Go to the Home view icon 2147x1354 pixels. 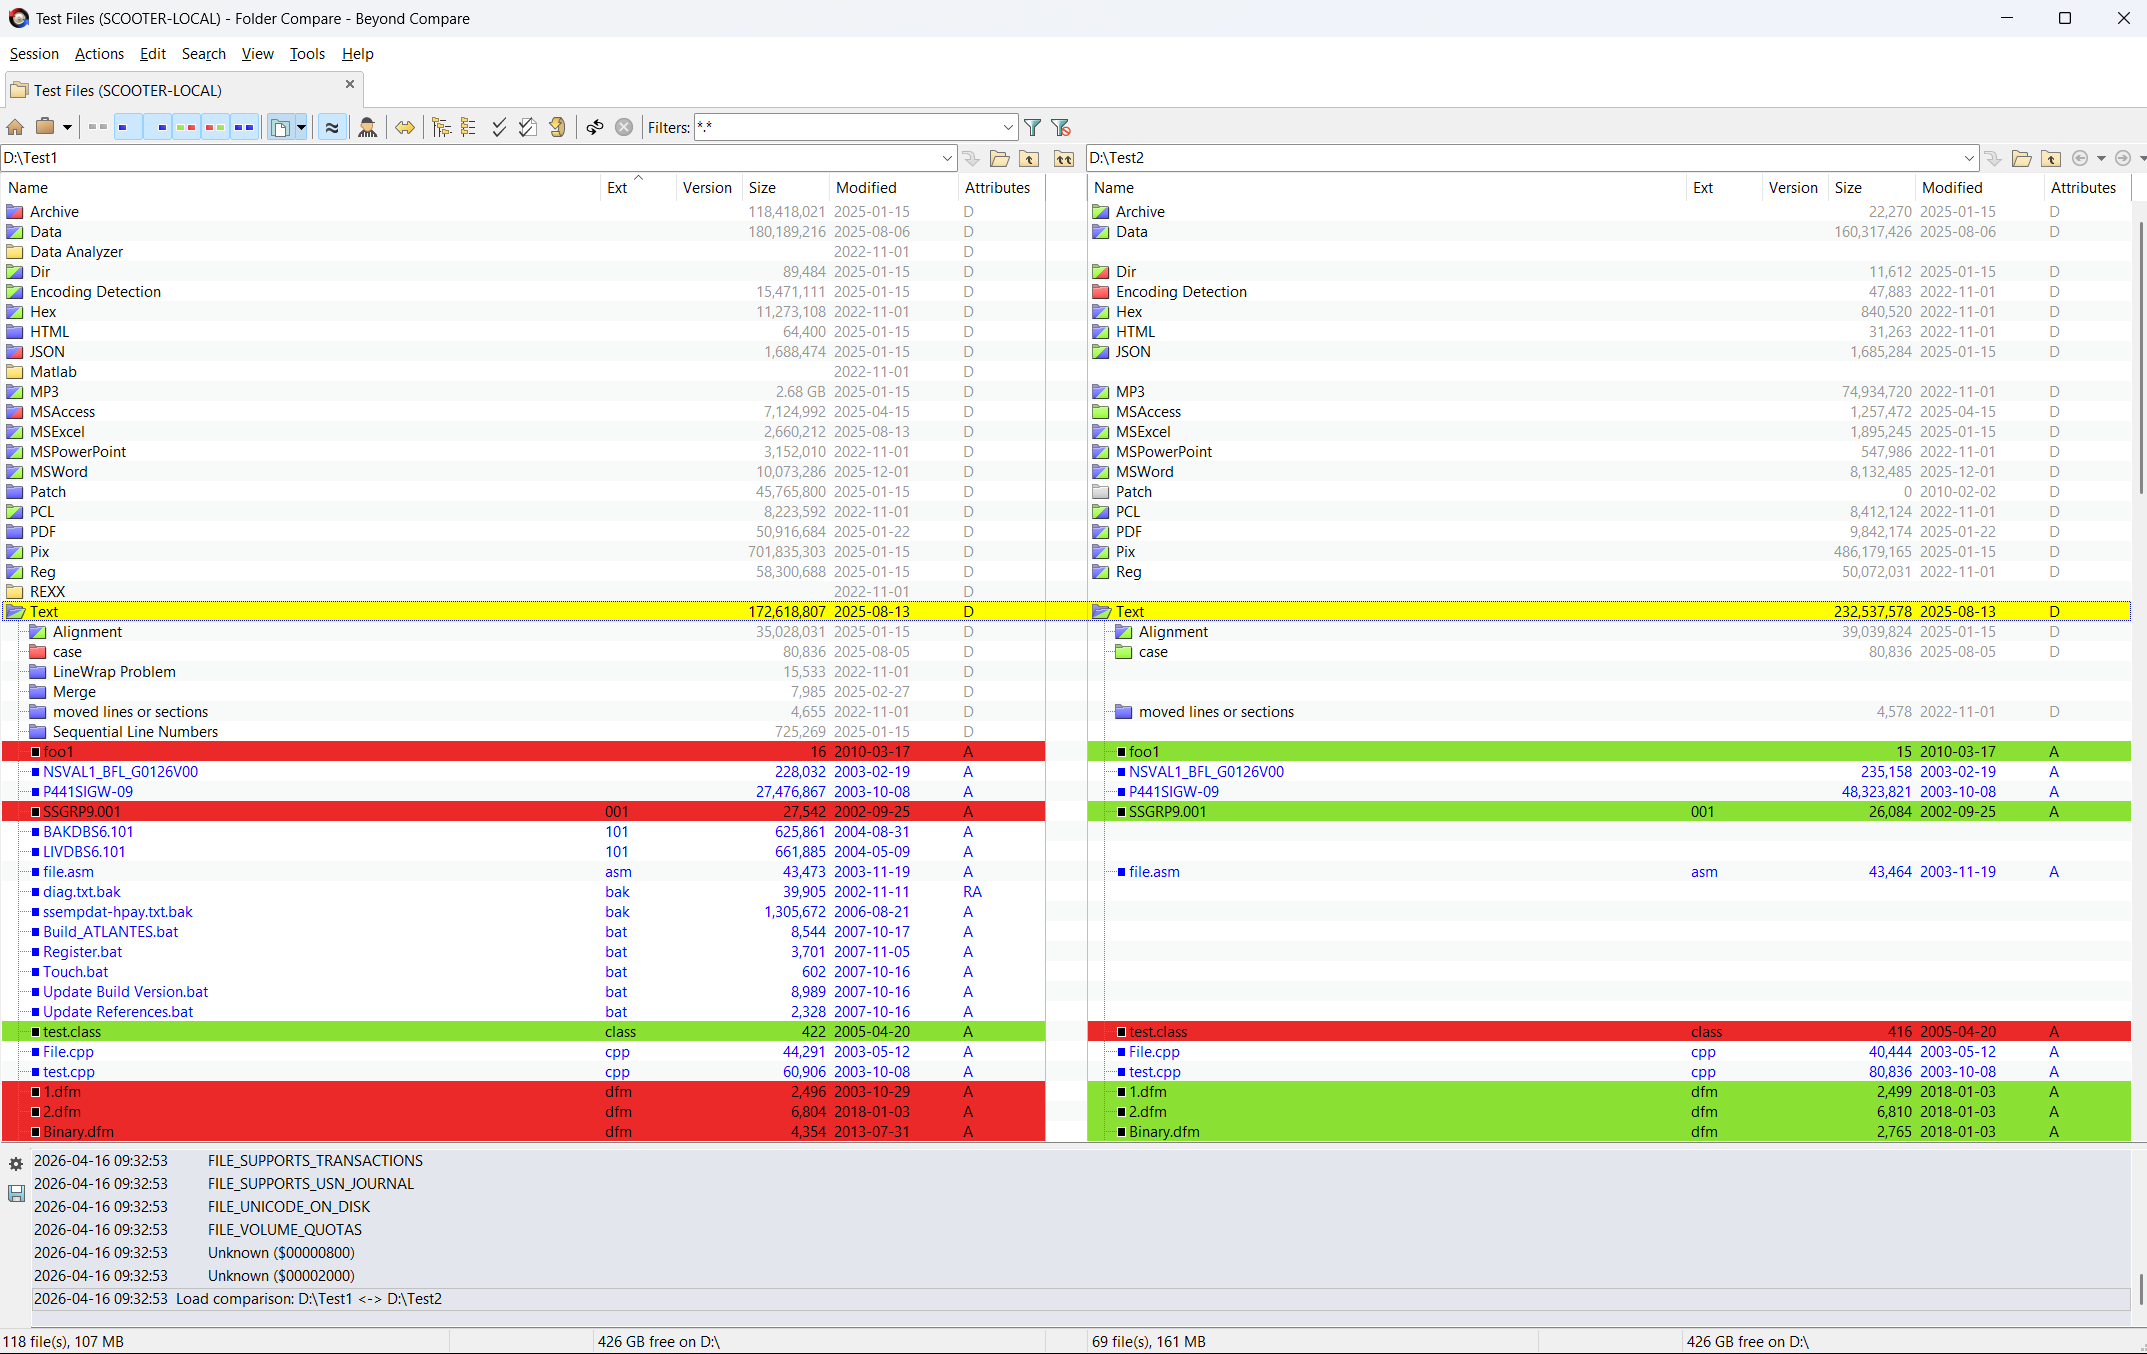pos(15,127)
